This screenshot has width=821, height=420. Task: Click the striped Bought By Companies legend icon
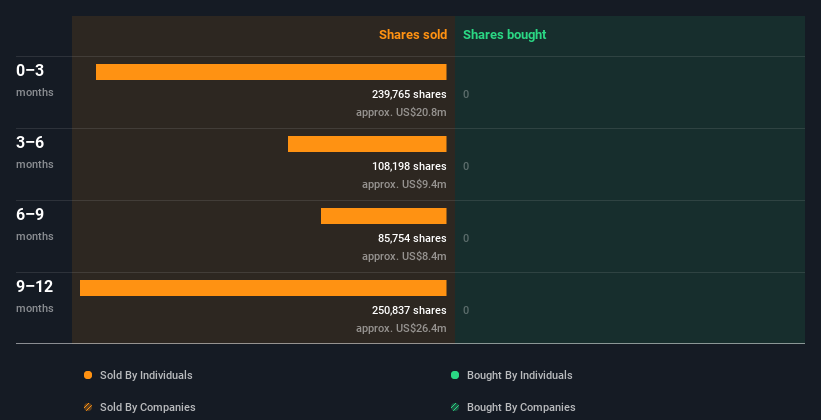(x=455, y=407)
